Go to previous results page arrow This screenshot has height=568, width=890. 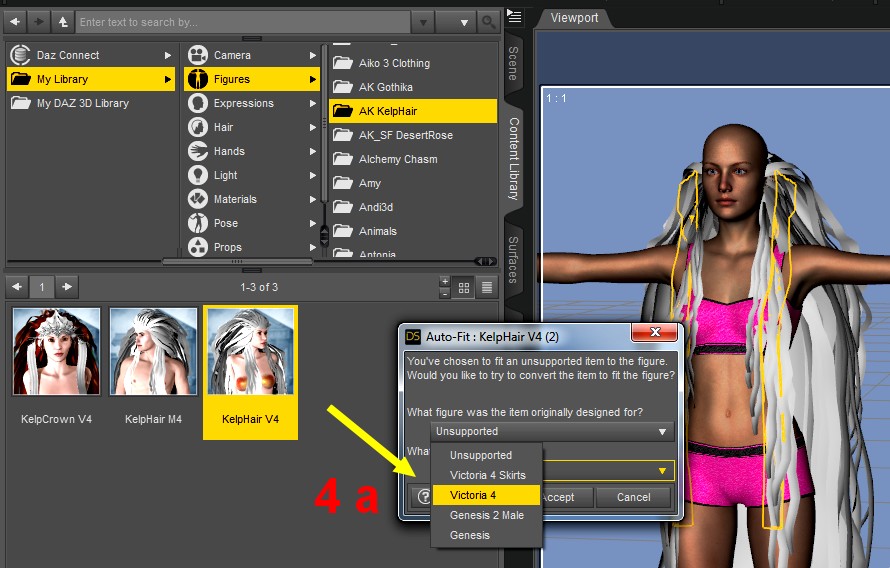[x=17, y=287]
